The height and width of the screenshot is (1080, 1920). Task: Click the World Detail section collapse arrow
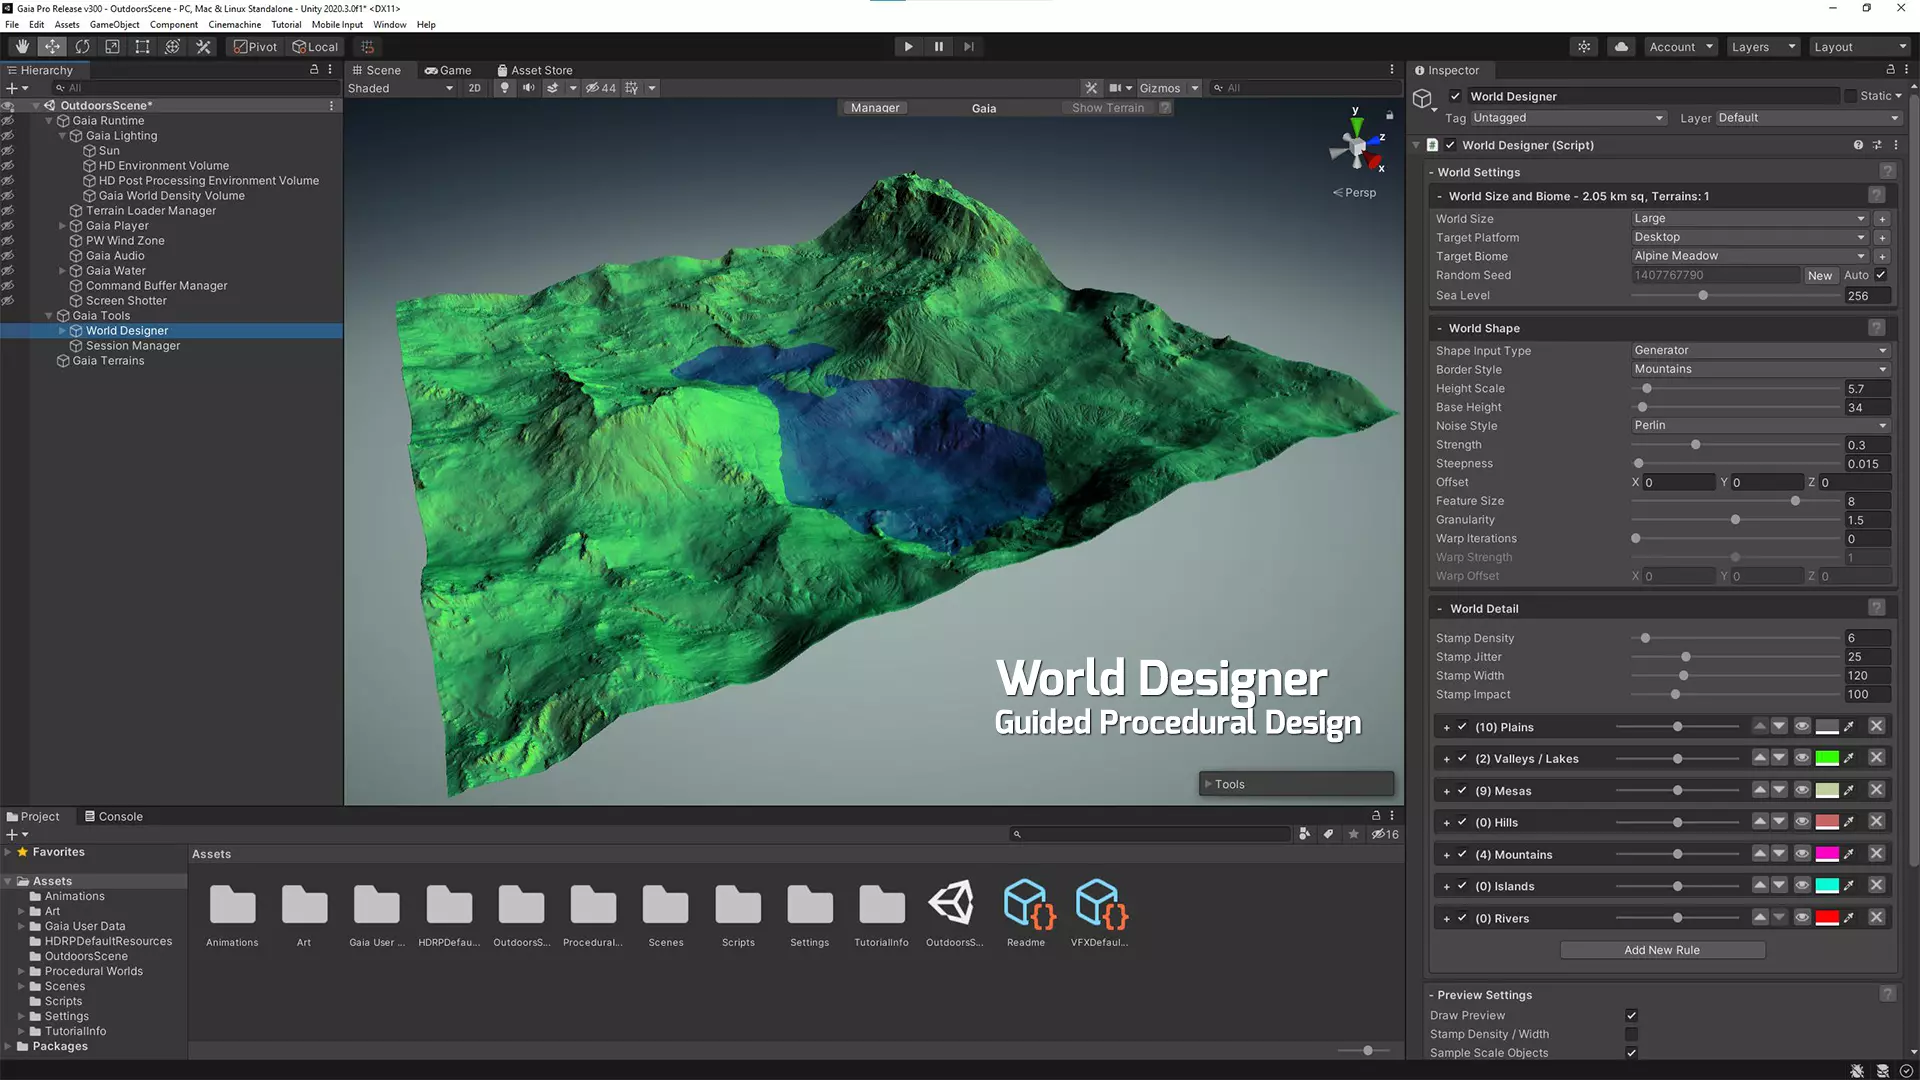click(1440, 608)
